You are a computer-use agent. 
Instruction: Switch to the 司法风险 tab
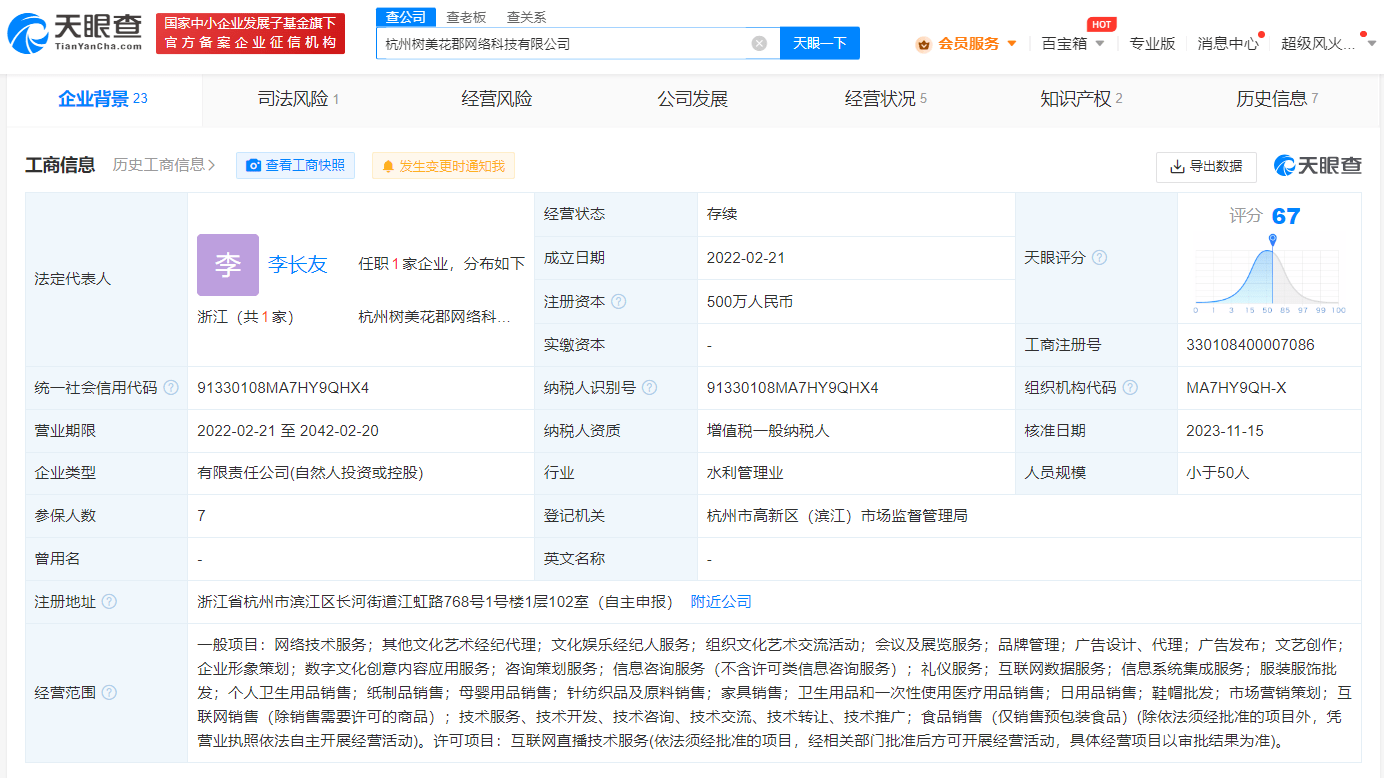[x=298, y=99]
